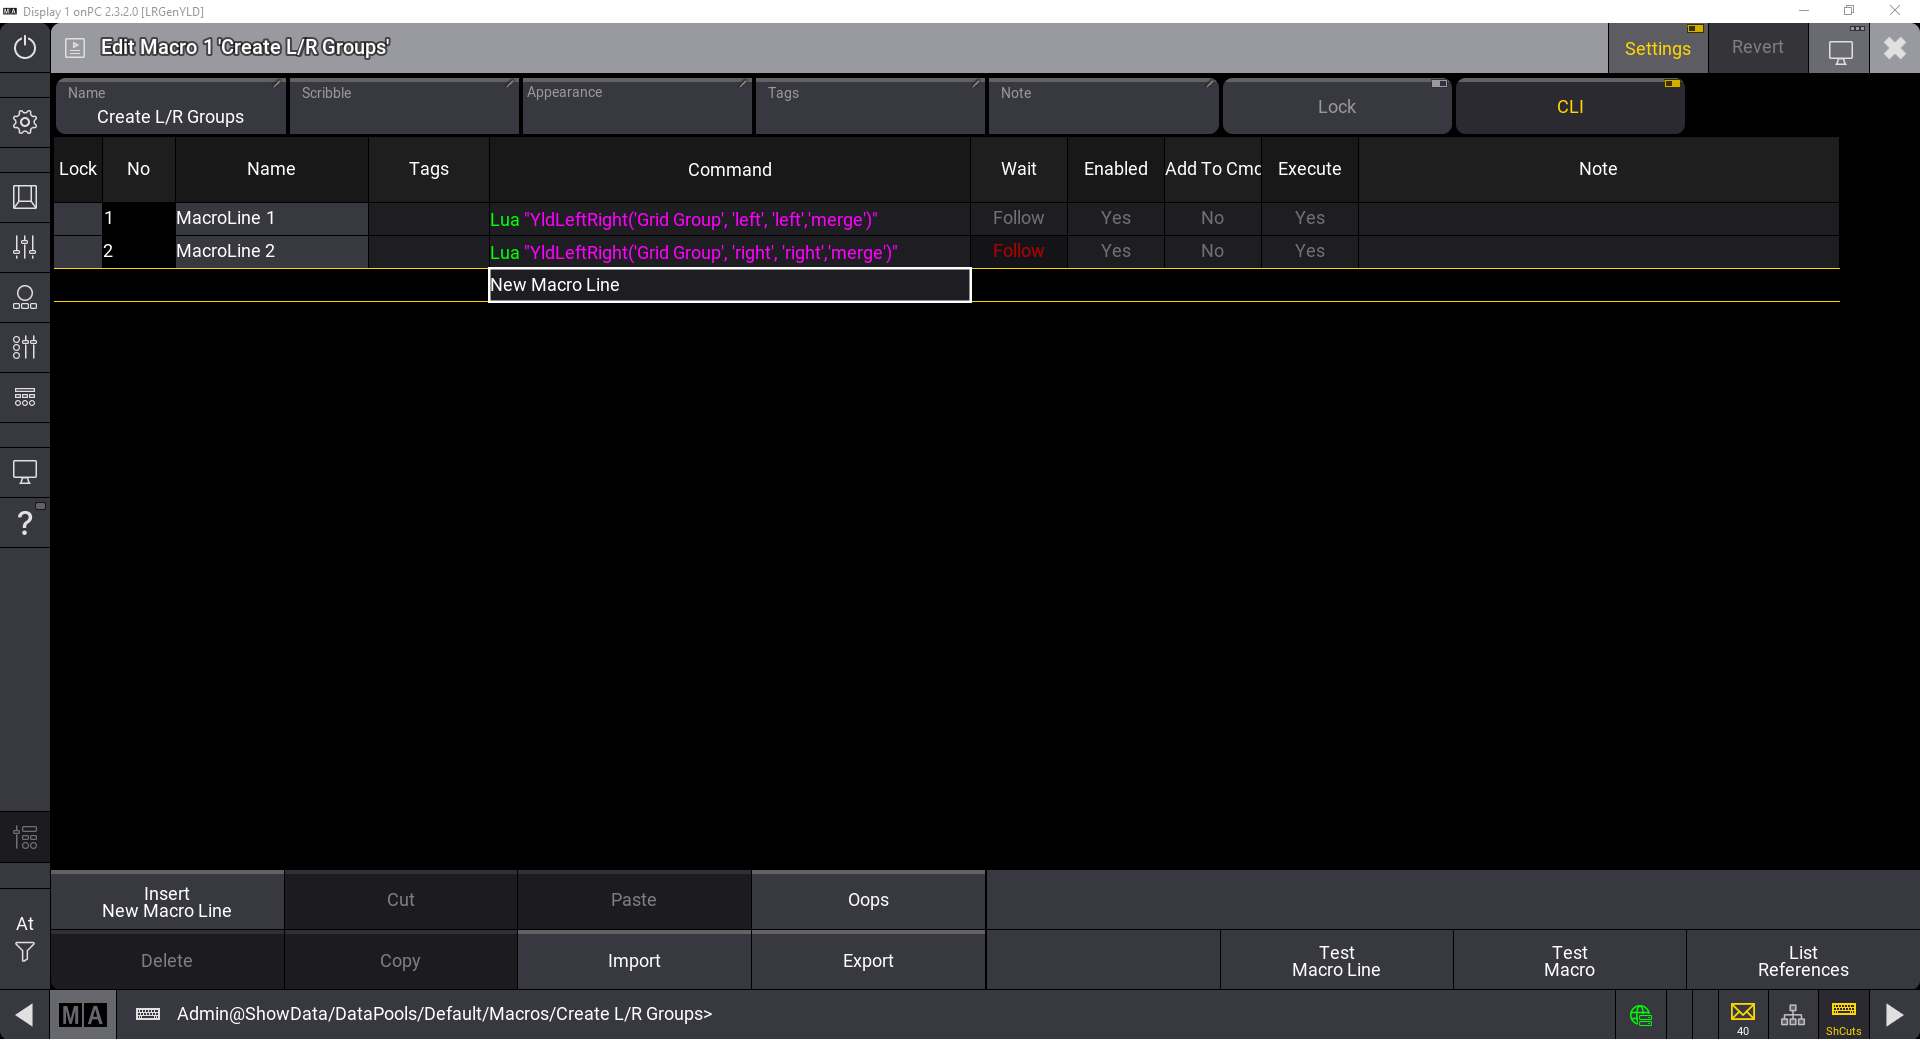Toggle the ShCuts keyboard shortcuts icon
The image size is (1920, 1039).
(1843, 1015)
